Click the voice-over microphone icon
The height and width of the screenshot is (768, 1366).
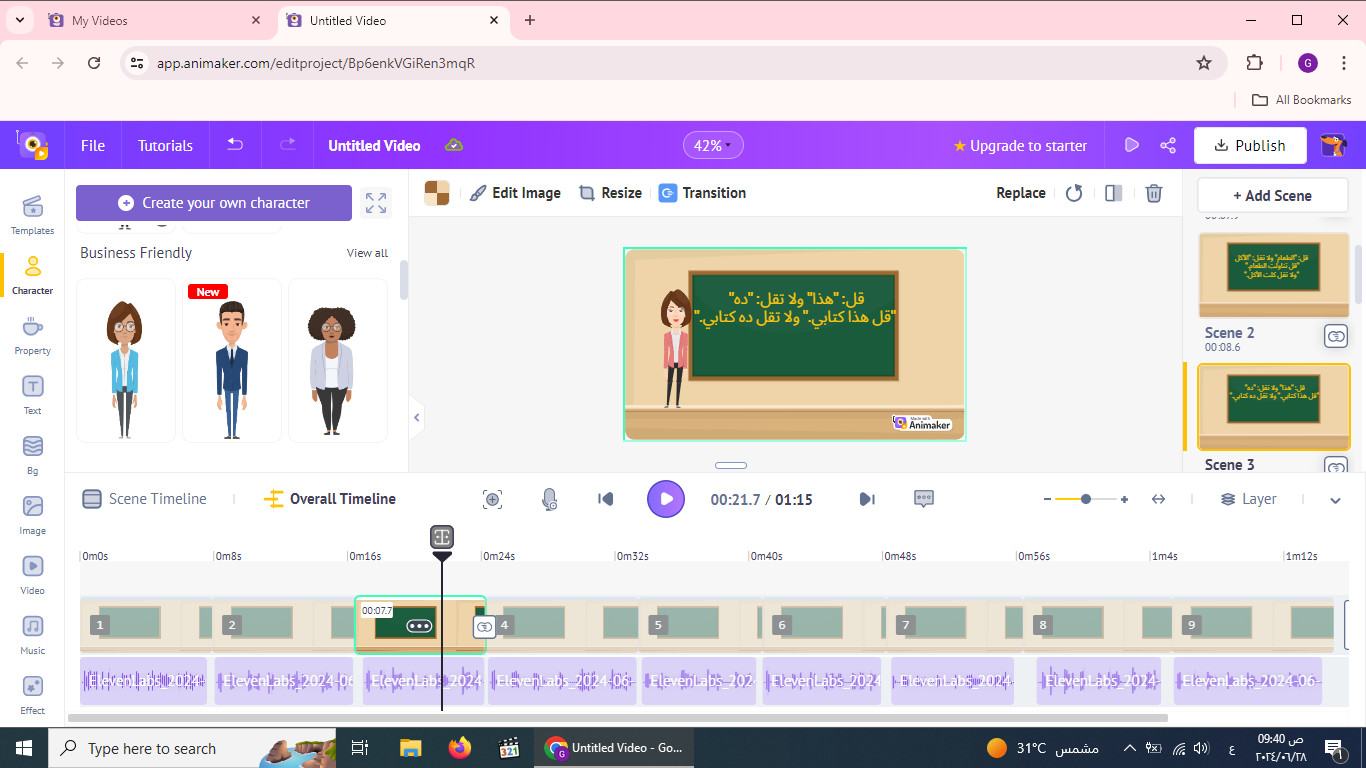click(x=549, y=499)
